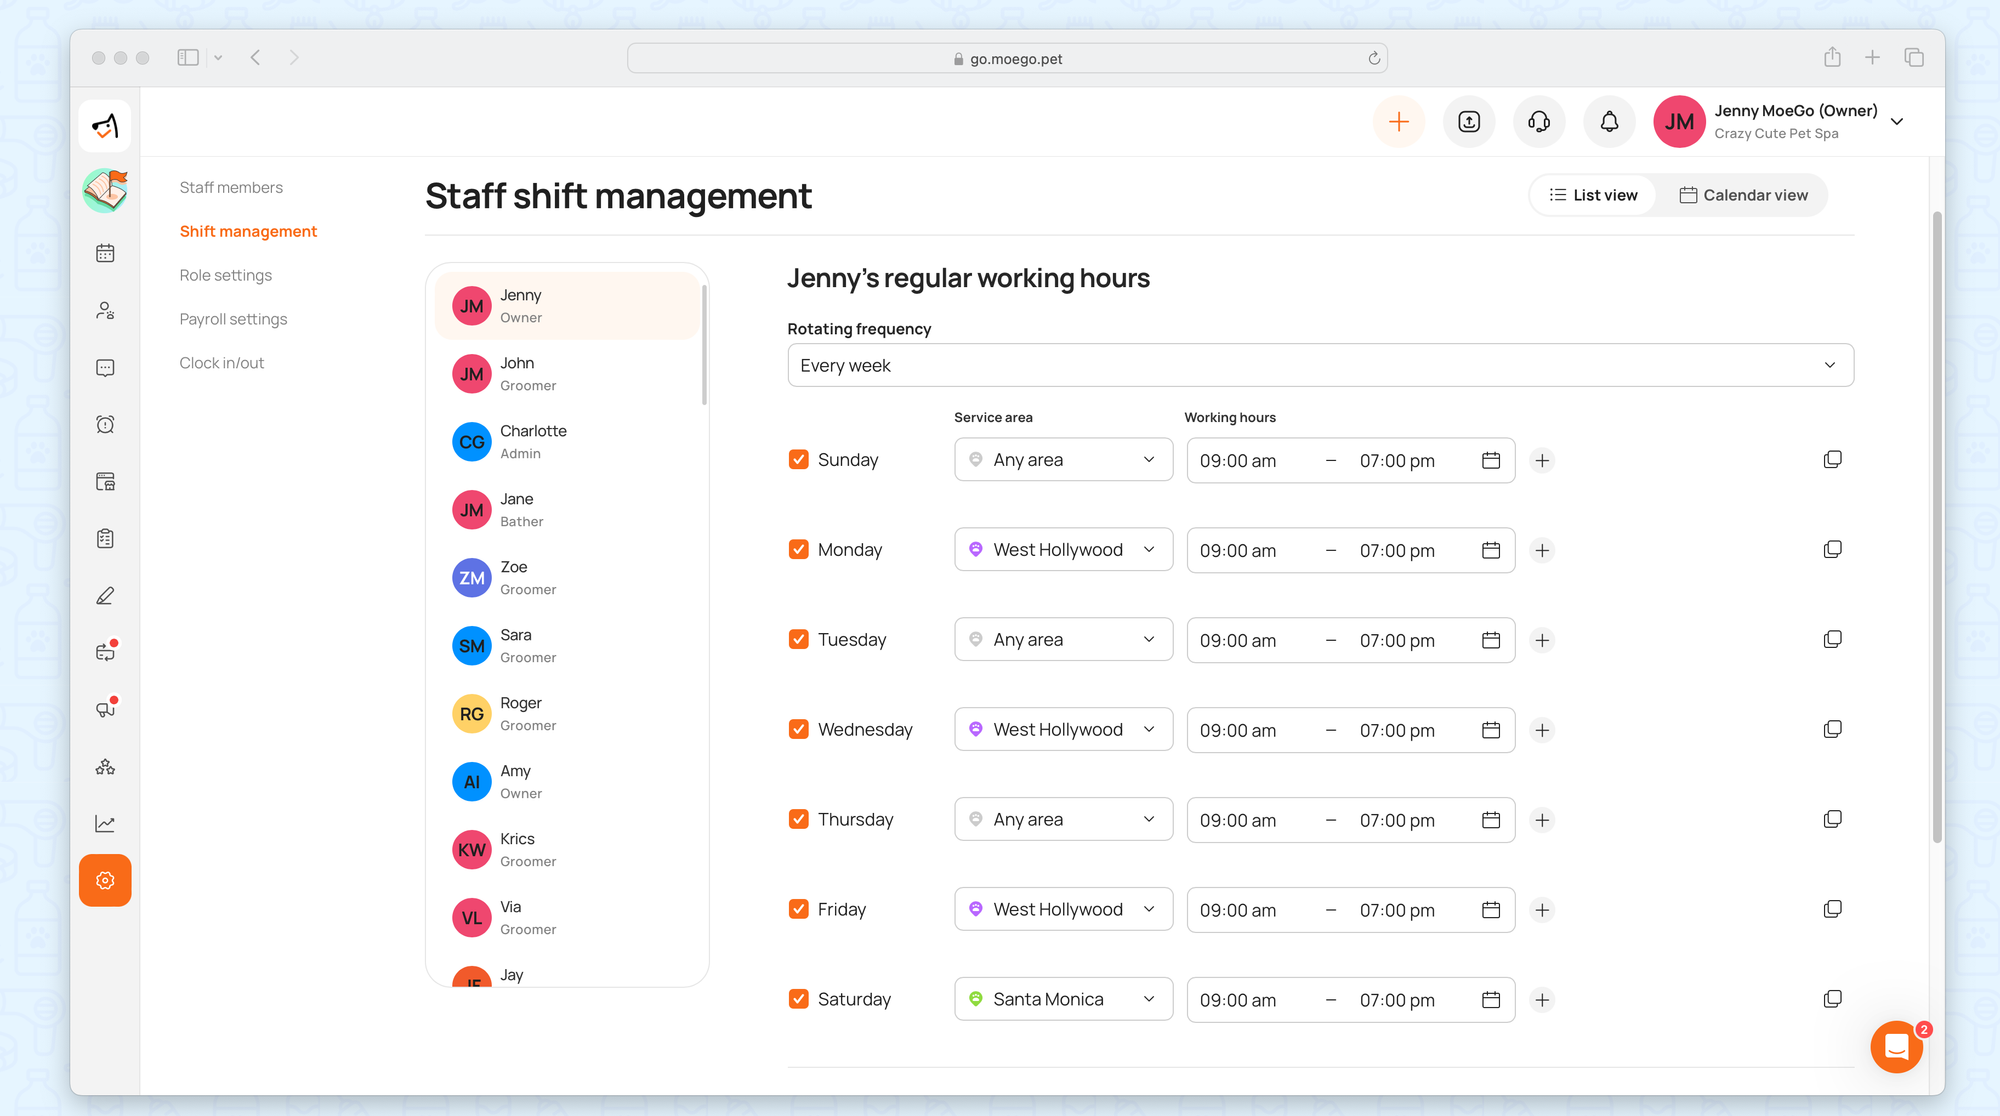Open the calendar icon in left sidebar
This screenshot has height=1116, width=2000.
pyautogui.click(x=105, y=254)
